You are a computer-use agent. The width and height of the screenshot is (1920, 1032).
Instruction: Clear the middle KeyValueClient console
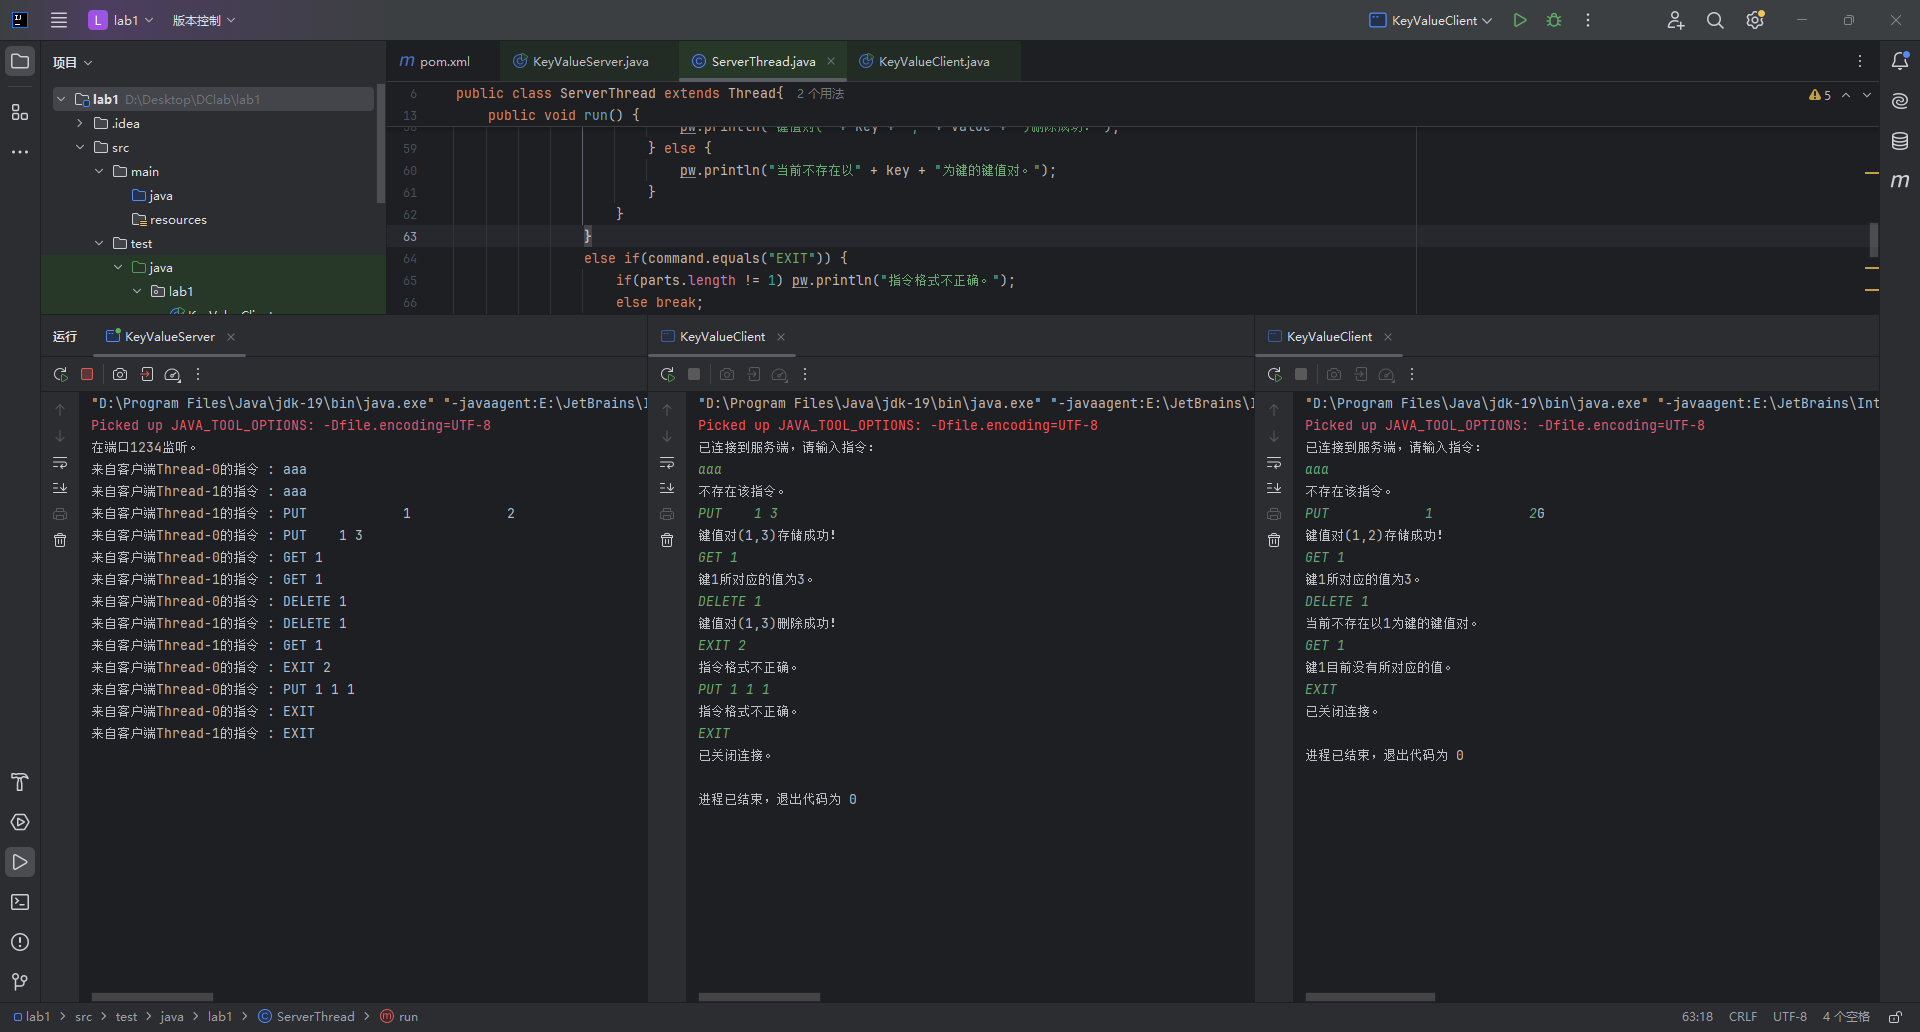pyautogui.click(x=667, y=540)
